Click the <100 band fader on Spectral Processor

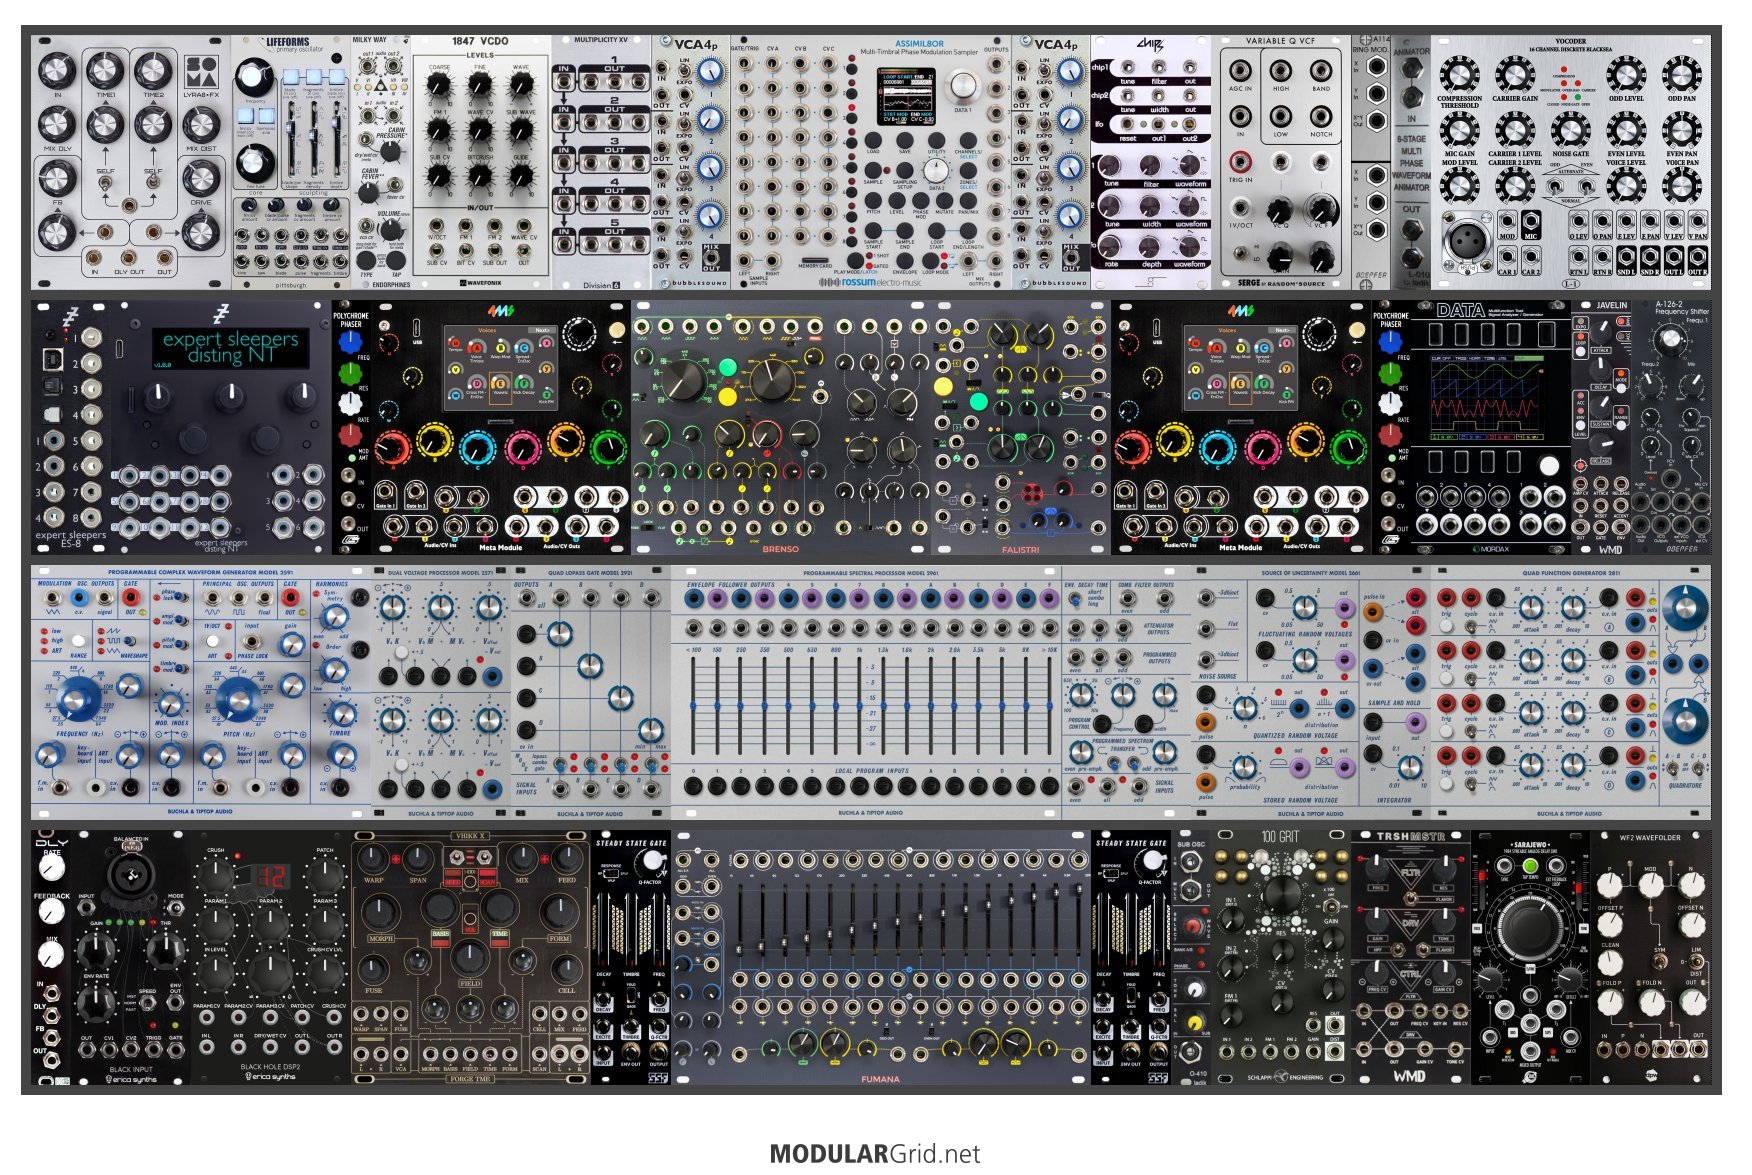pos(694,708)
